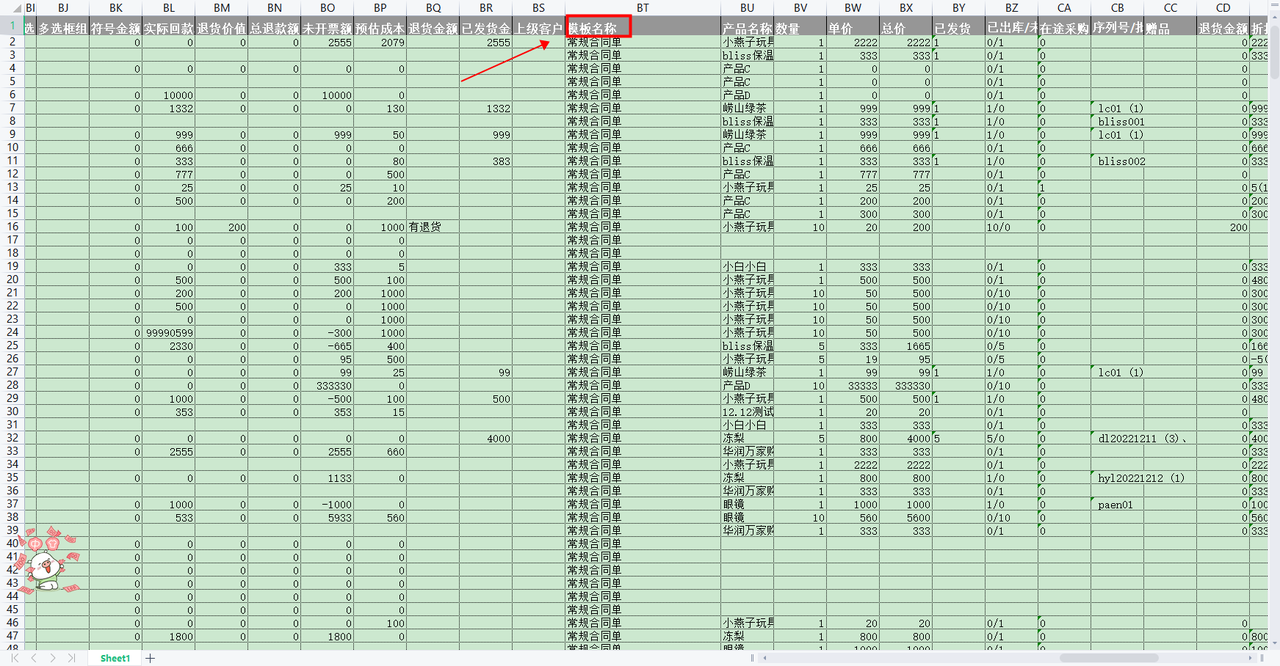Click the 5933 cell in column BO

click(x=327, y=516)
